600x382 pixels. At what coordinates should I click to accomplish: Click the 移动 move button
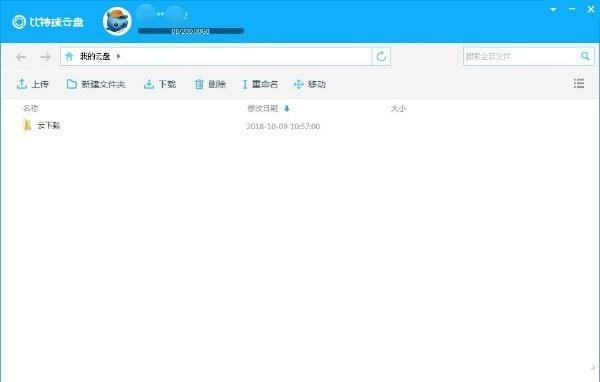309,84
